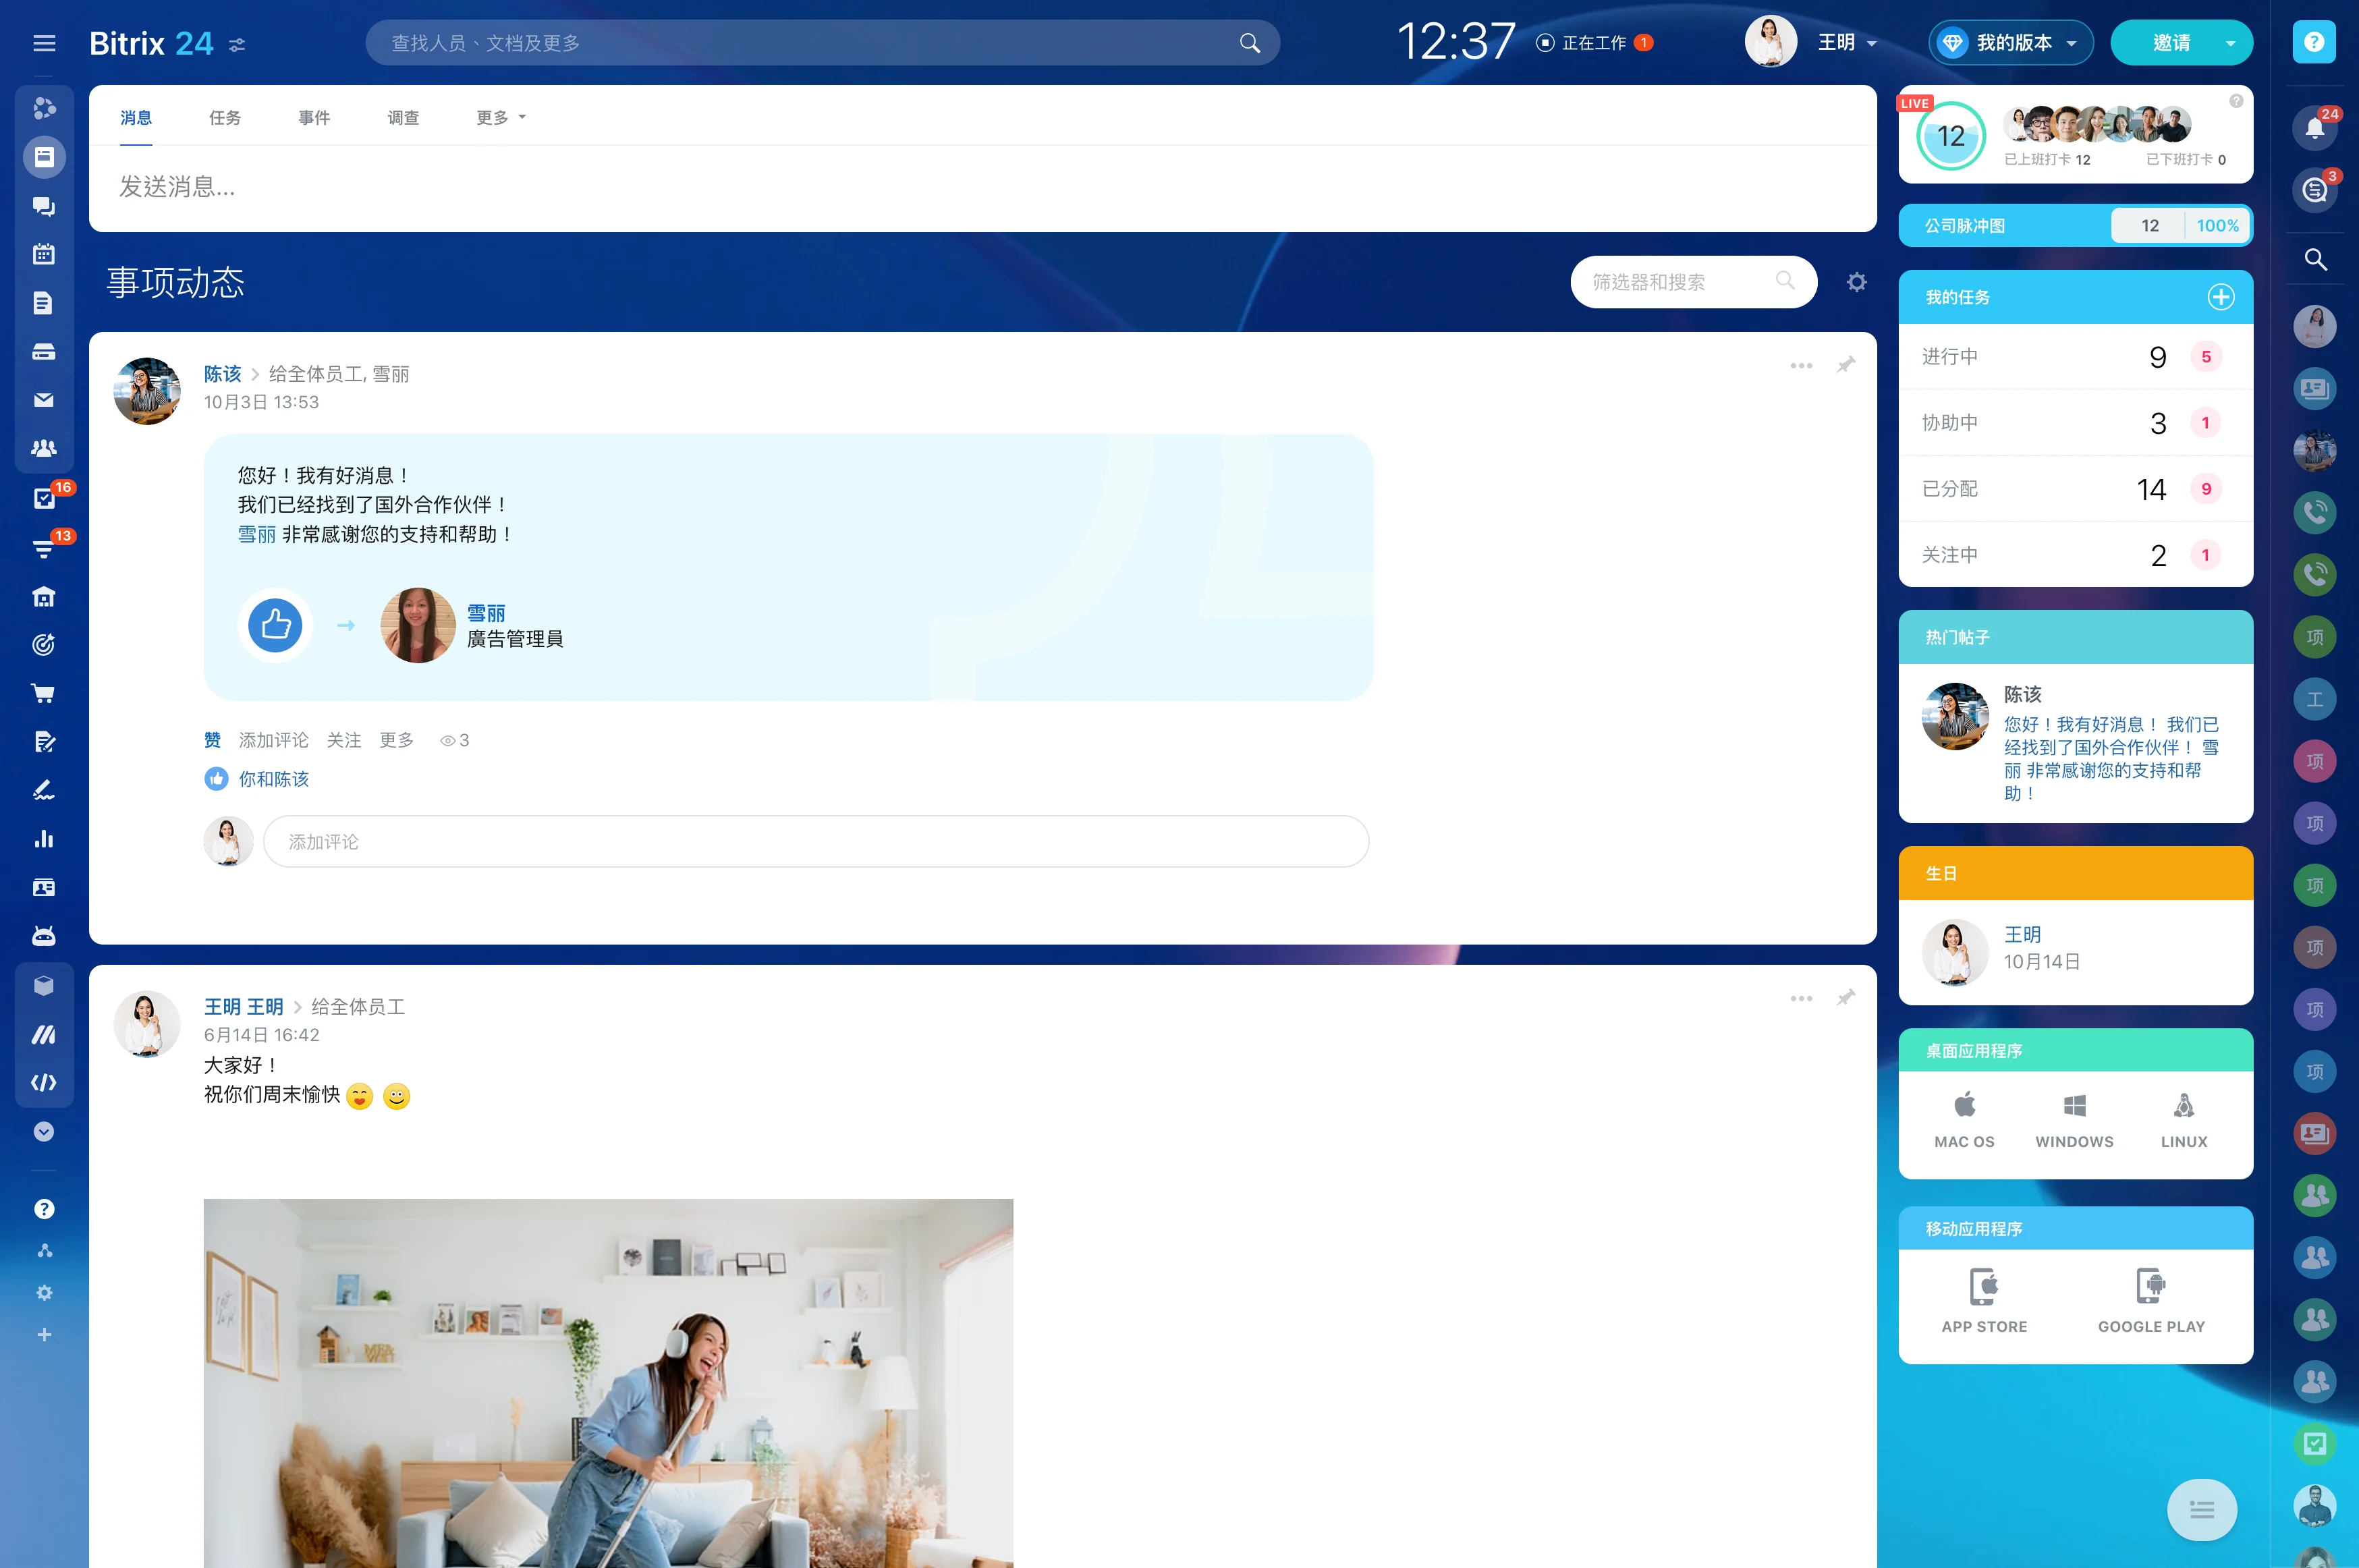Viewport: 2359px width, 1568px height.
Task: Open 我的版本 plan dropdown
Action: (2011, 43)
